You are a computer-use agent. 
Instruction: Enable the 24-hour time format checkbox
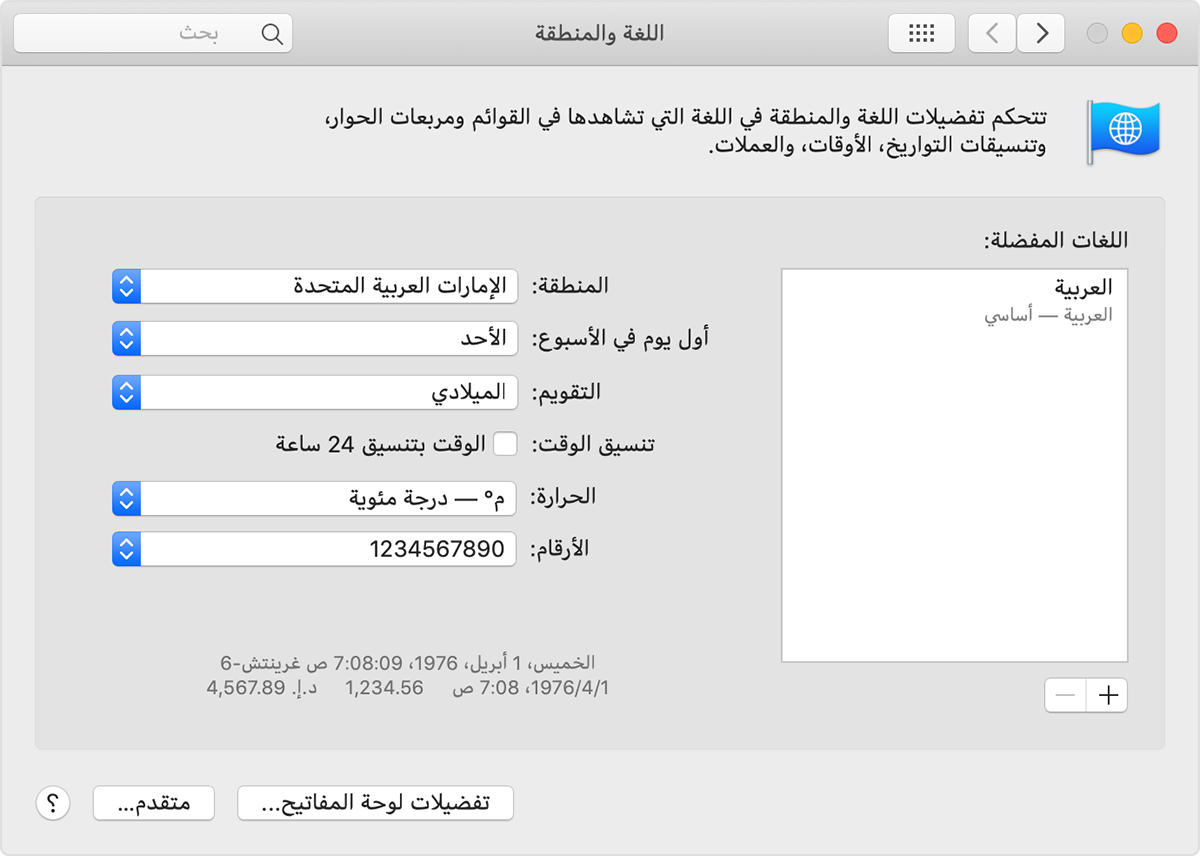[x=507, y=444]
